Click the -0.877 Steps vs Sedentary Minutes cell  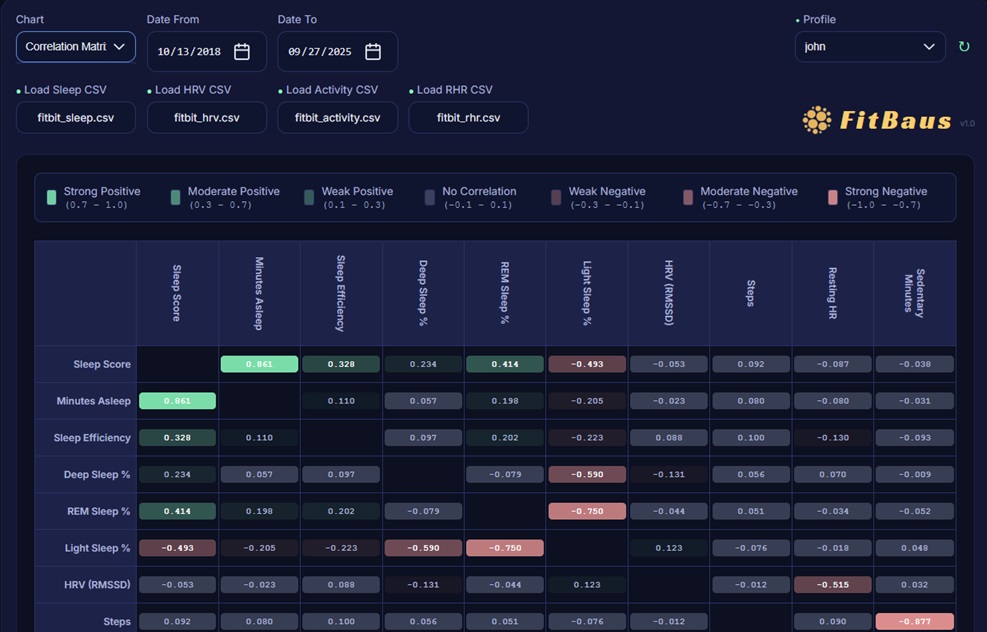914,621
